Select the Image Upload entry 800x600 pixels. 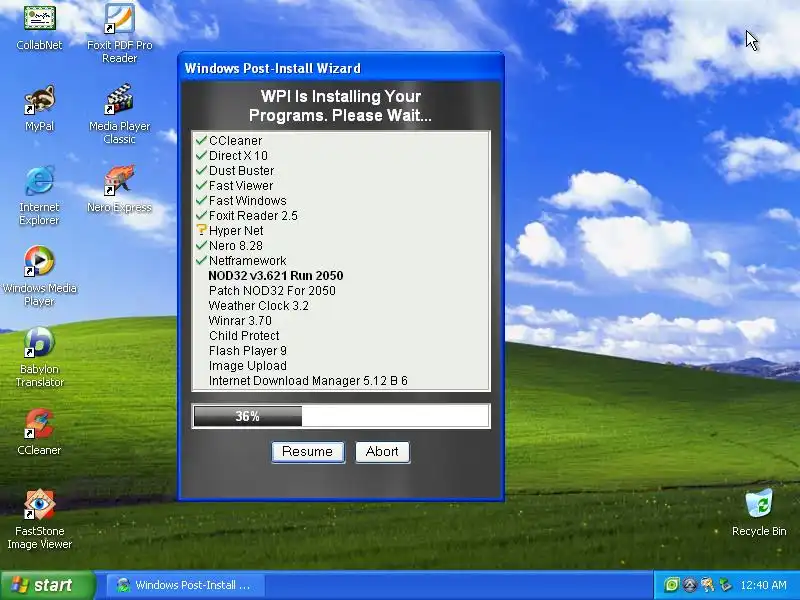tap(247, 365)
